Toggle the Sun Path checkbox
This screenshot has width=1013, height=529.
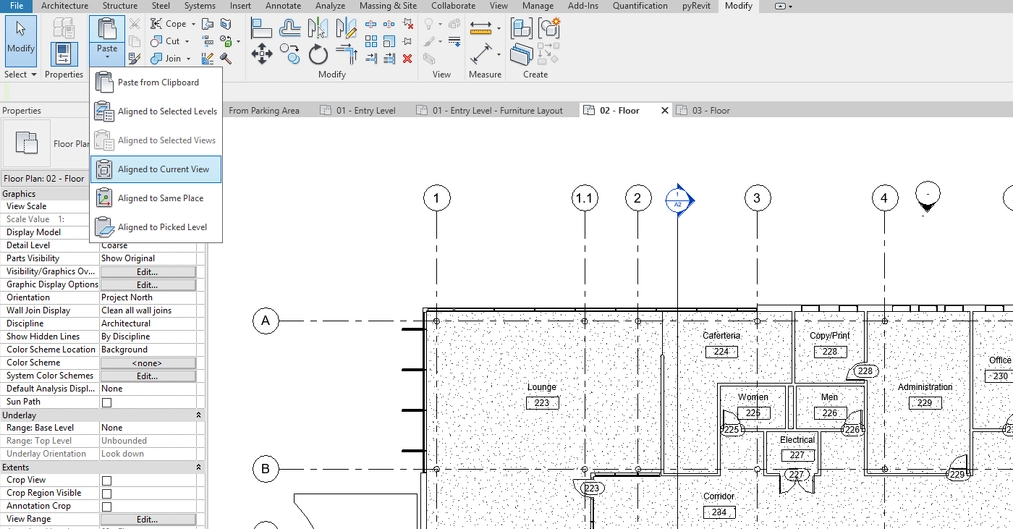tap(107, 402)
